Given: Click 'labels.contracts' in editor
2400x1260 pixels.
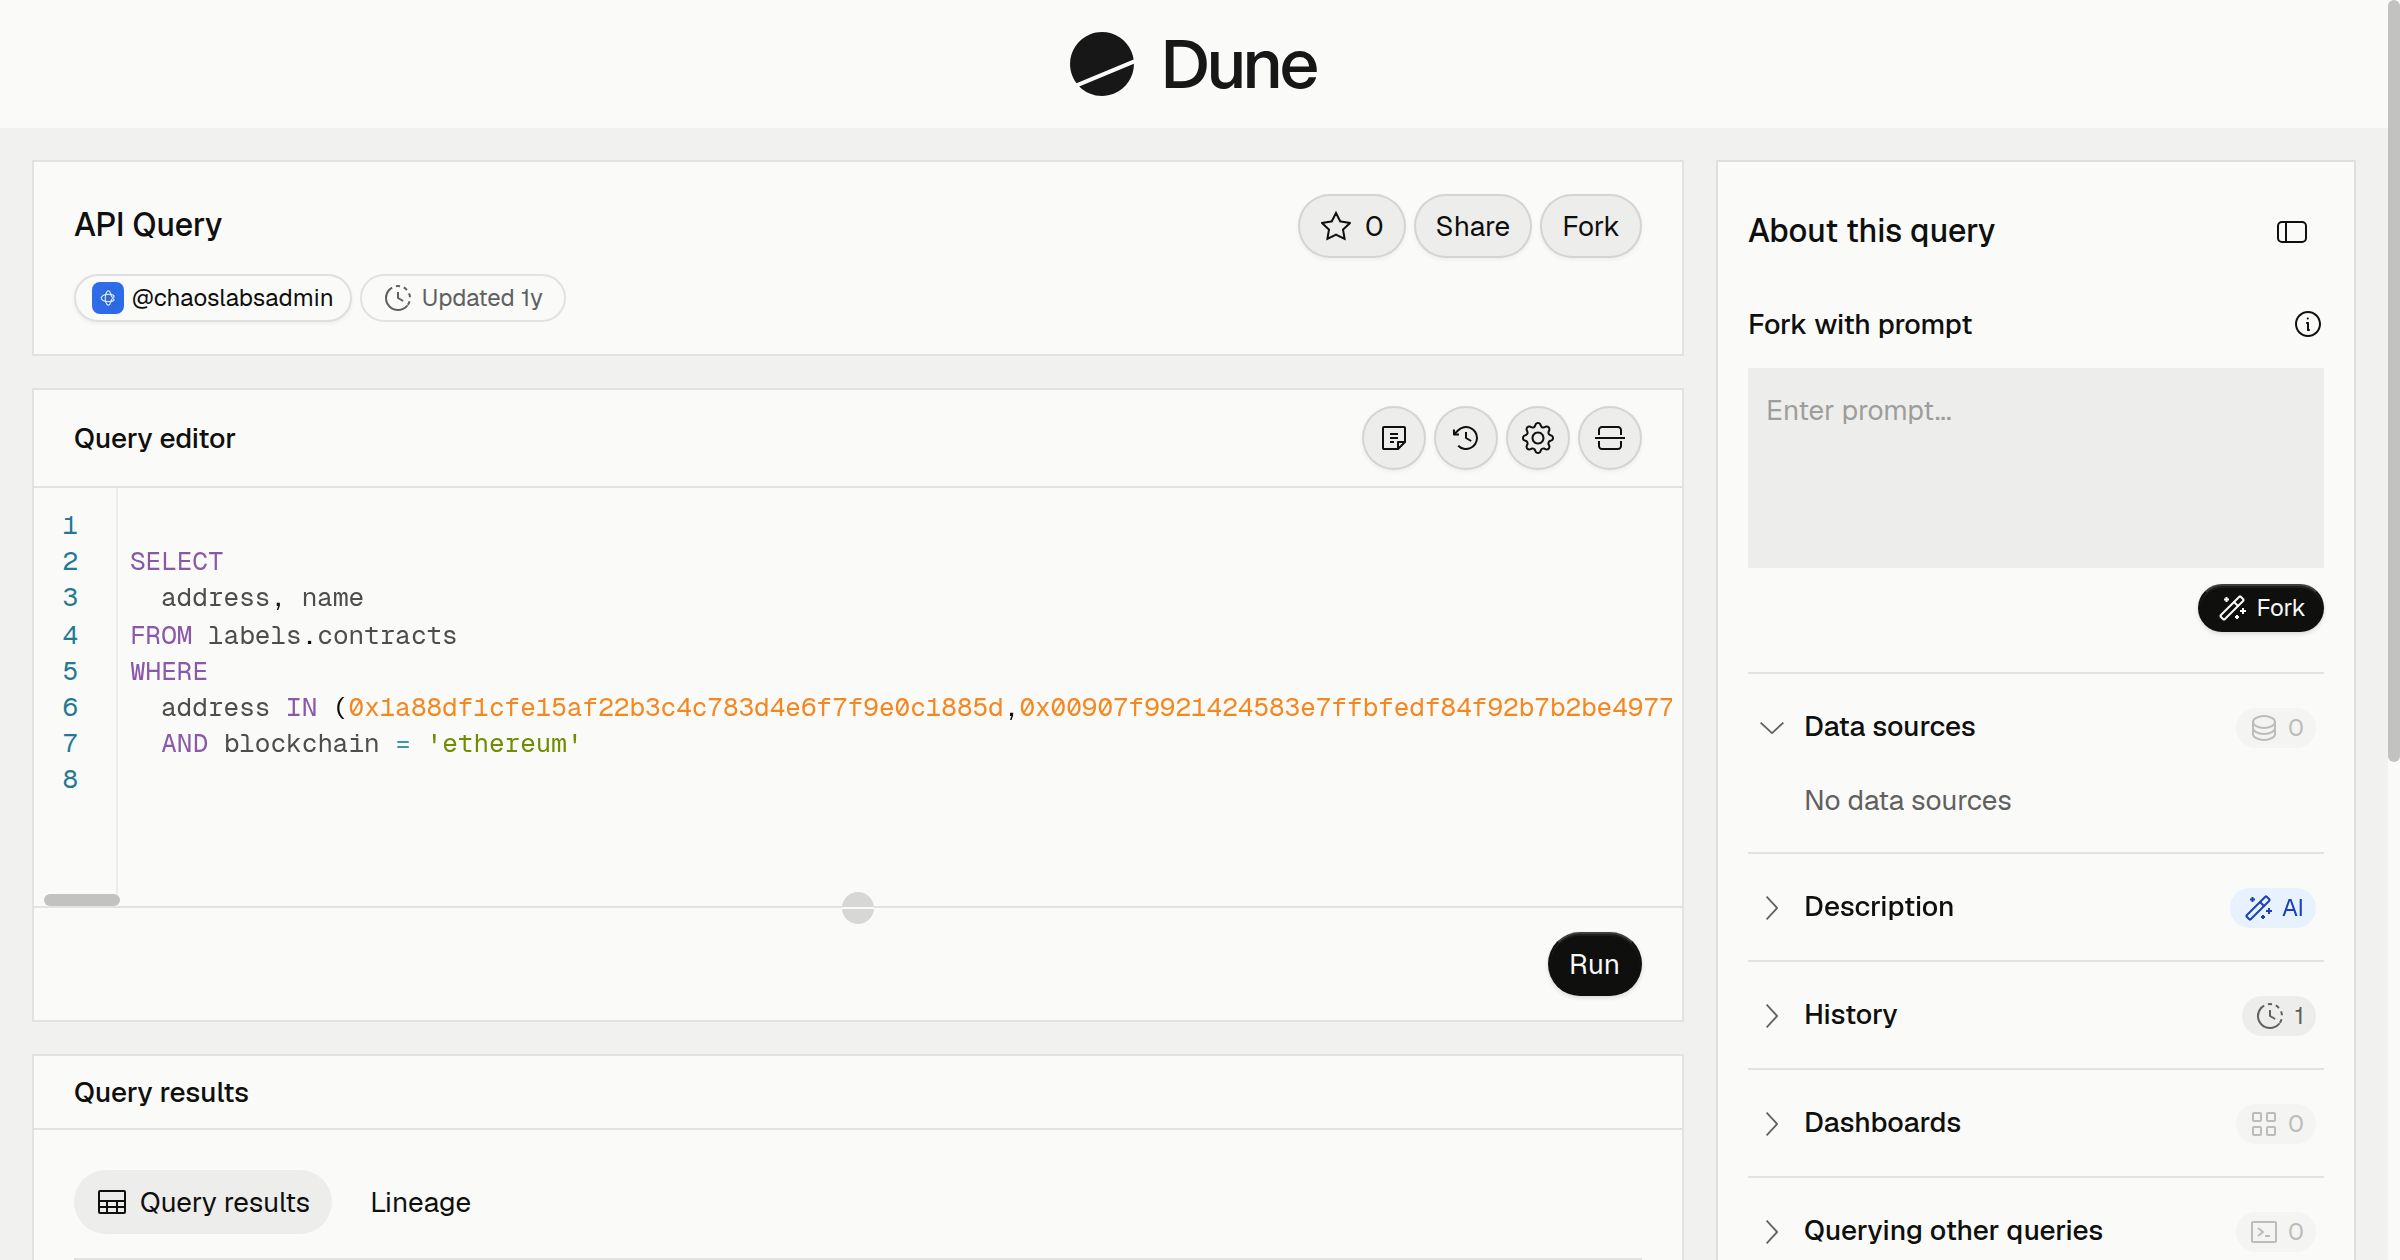Looking at the screenshot, I should (x=332, y=636).
